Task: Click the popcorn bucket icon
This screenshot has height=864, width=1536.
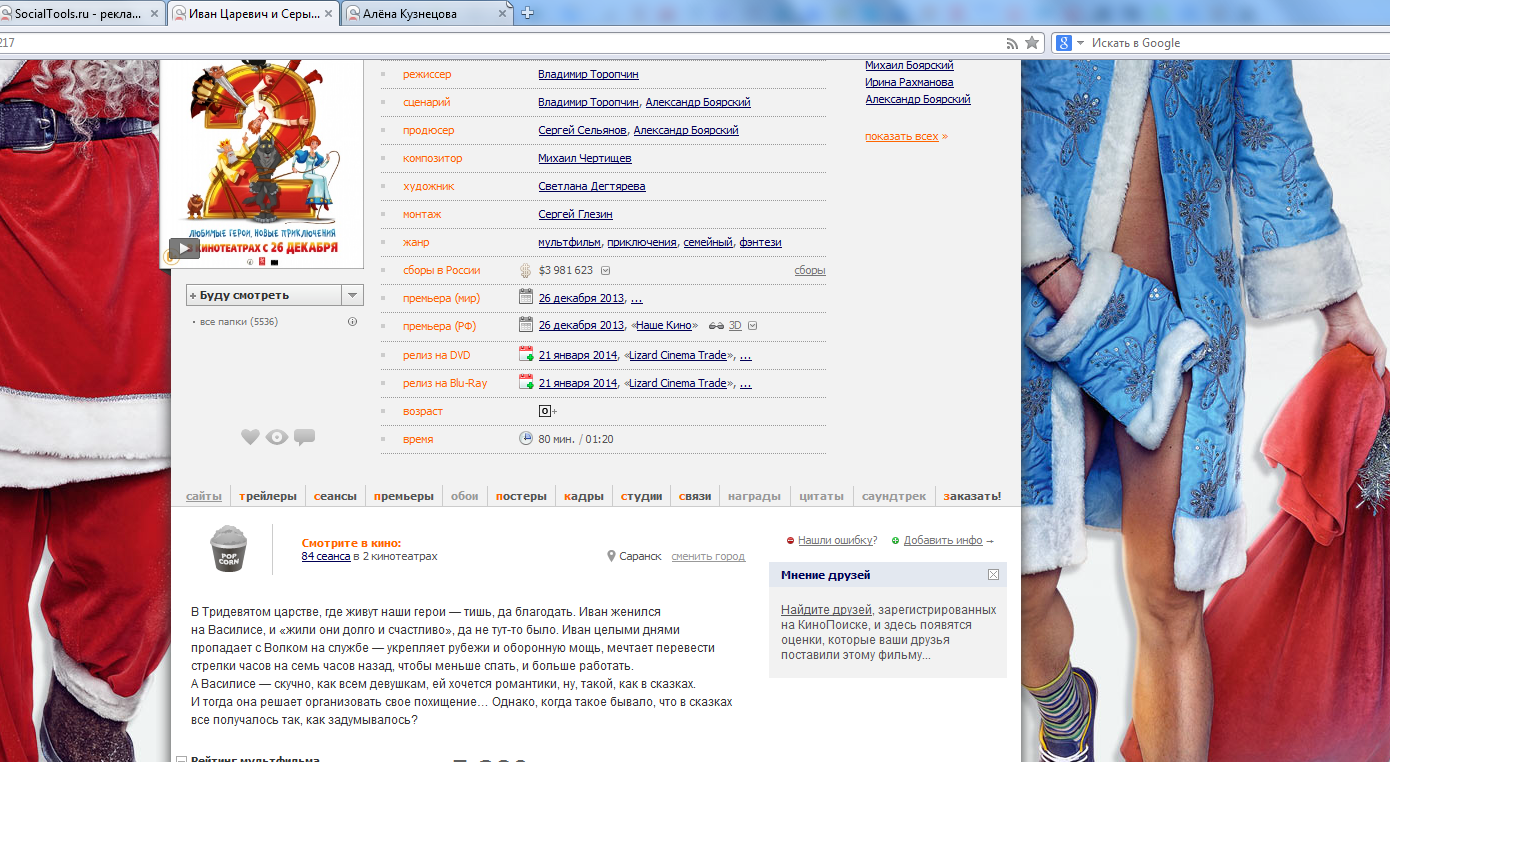Action: (229, 548)
